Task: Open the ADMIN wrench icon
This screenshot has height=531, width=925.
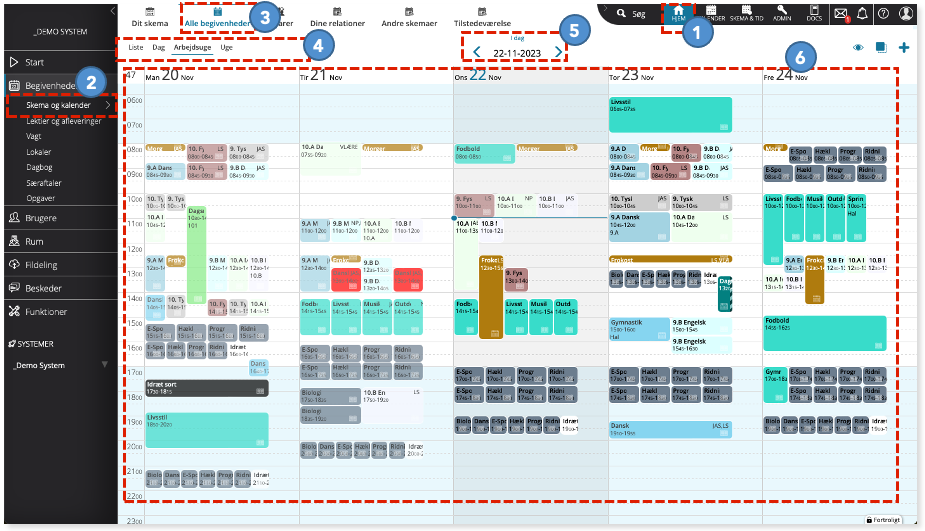Action: click(x=783, y=13)
